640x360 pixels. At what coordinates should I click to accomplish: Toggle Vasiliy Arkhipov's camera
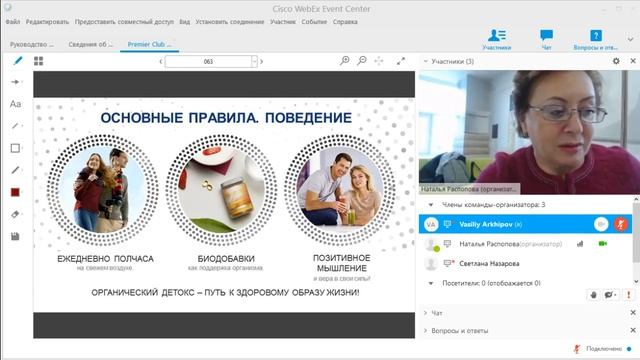coord(601,224)
